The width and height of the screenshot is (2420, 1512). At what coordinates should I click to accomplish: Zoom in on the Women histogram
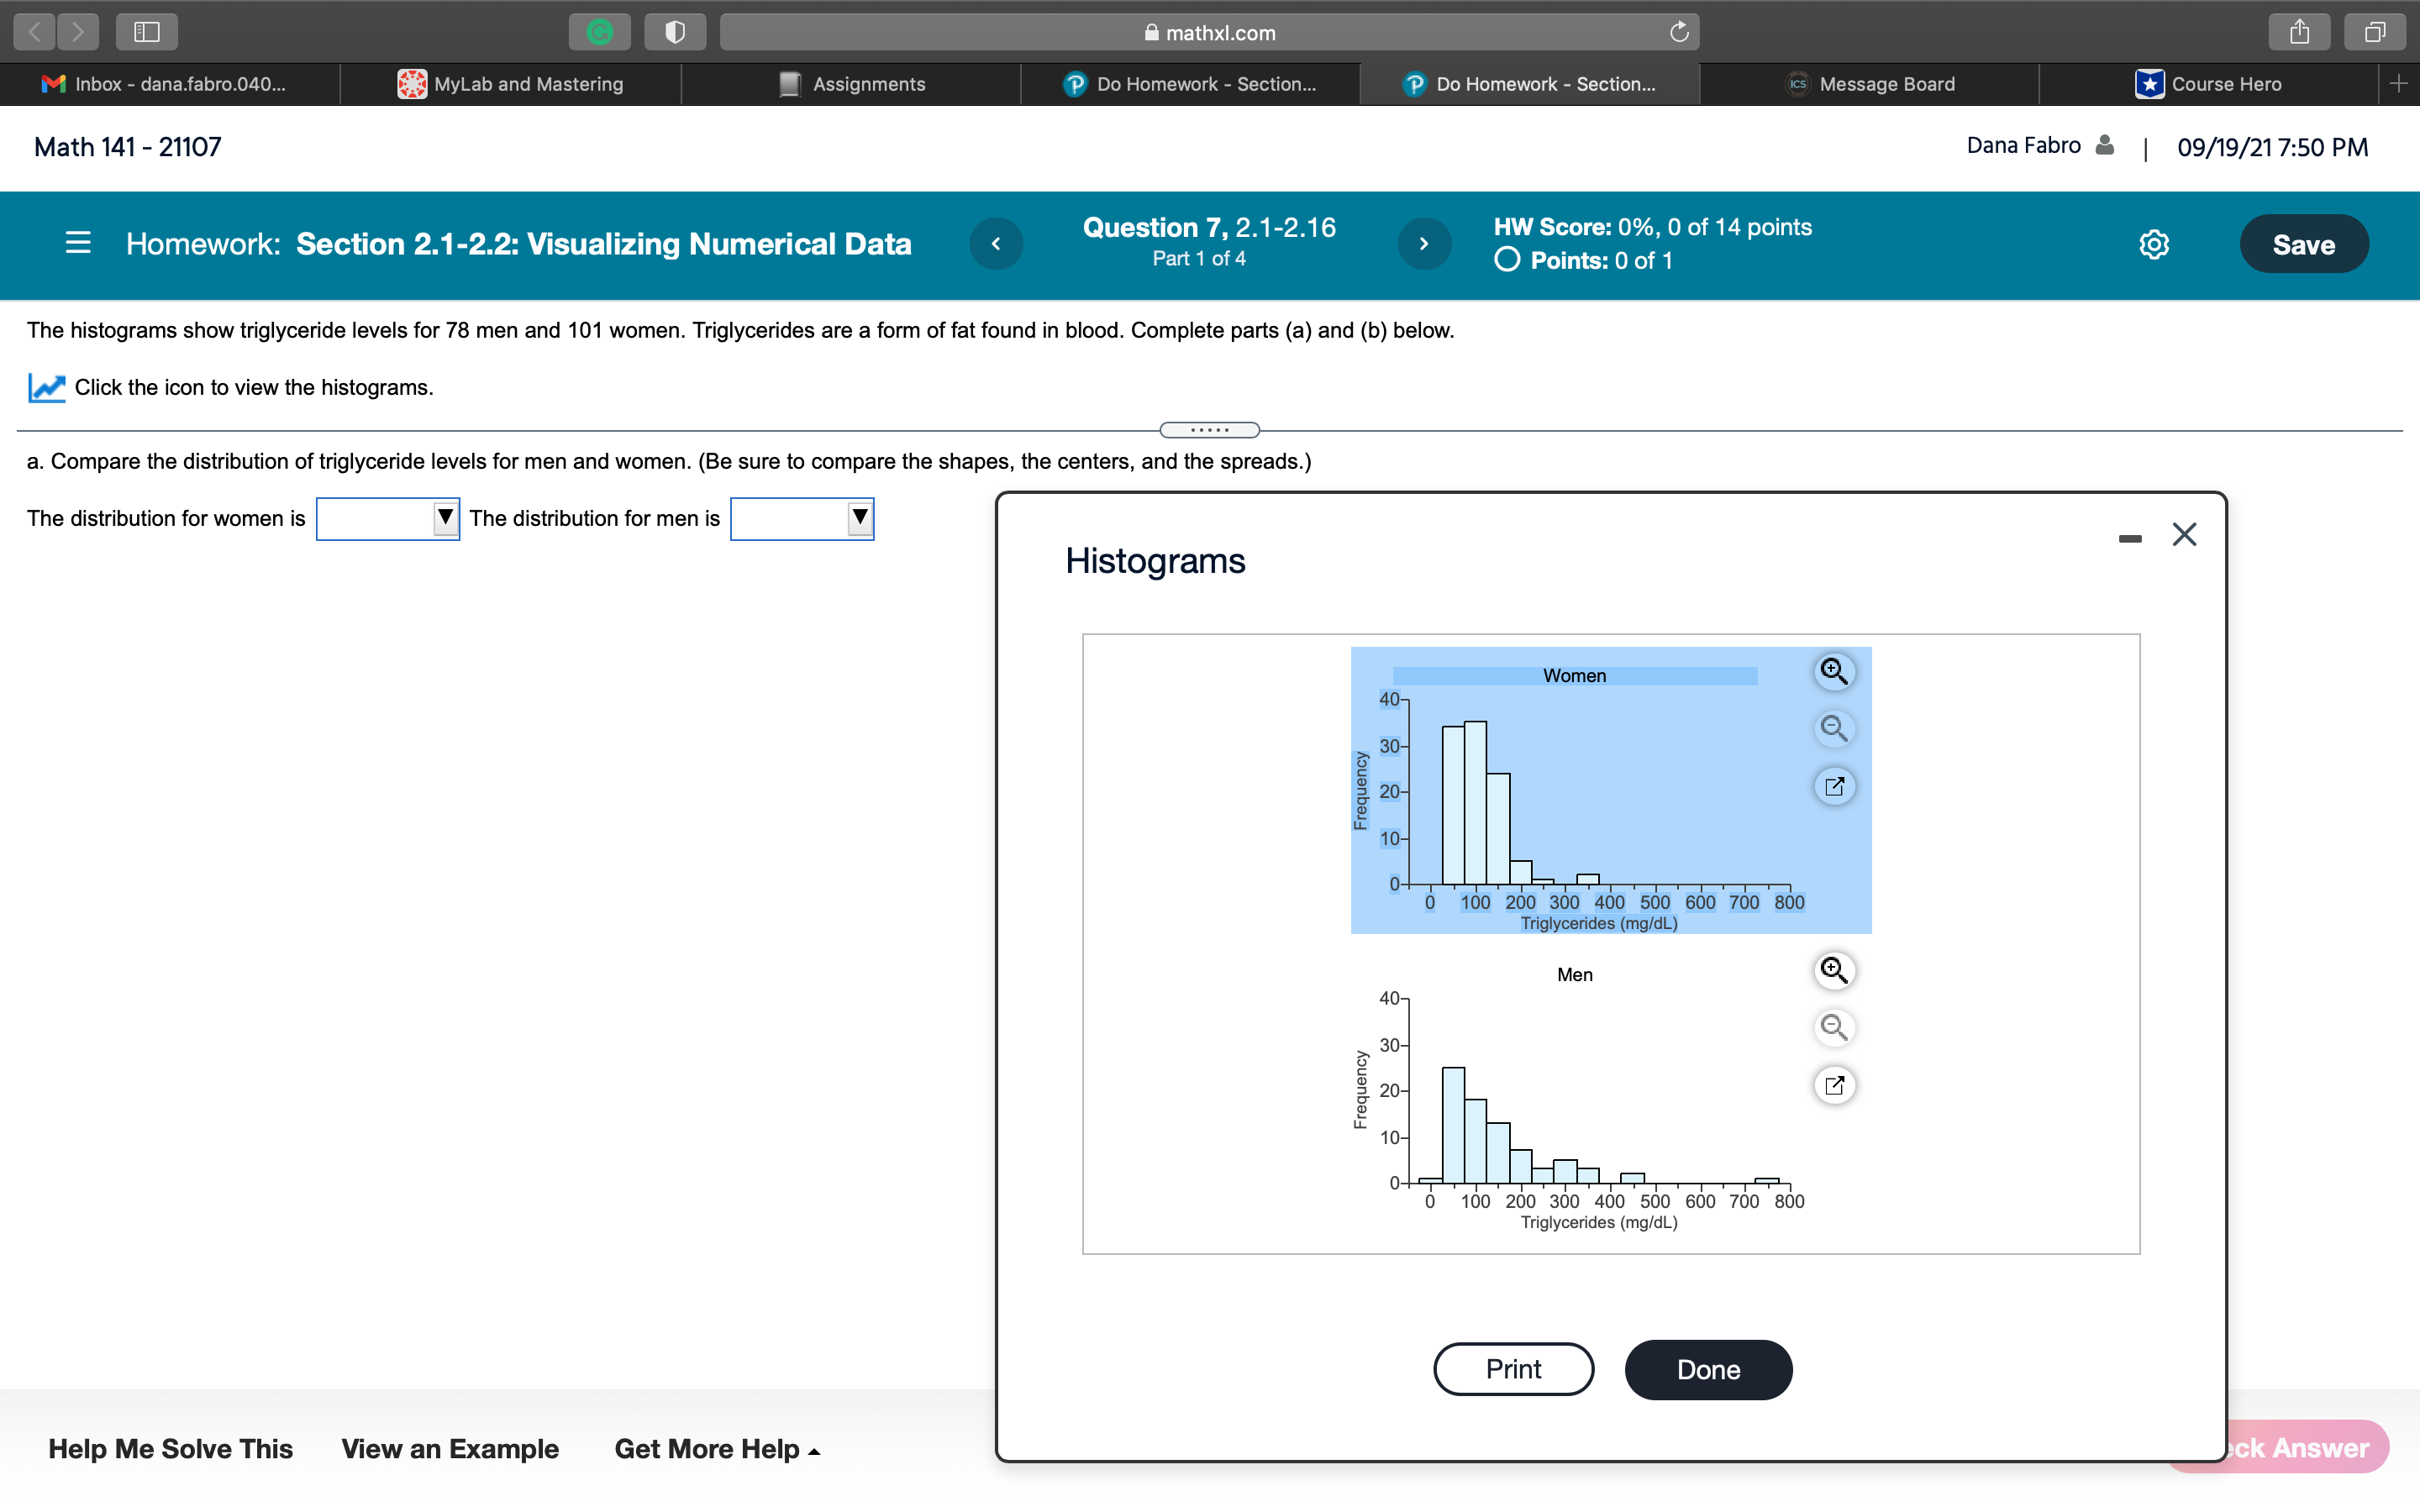1833,671
